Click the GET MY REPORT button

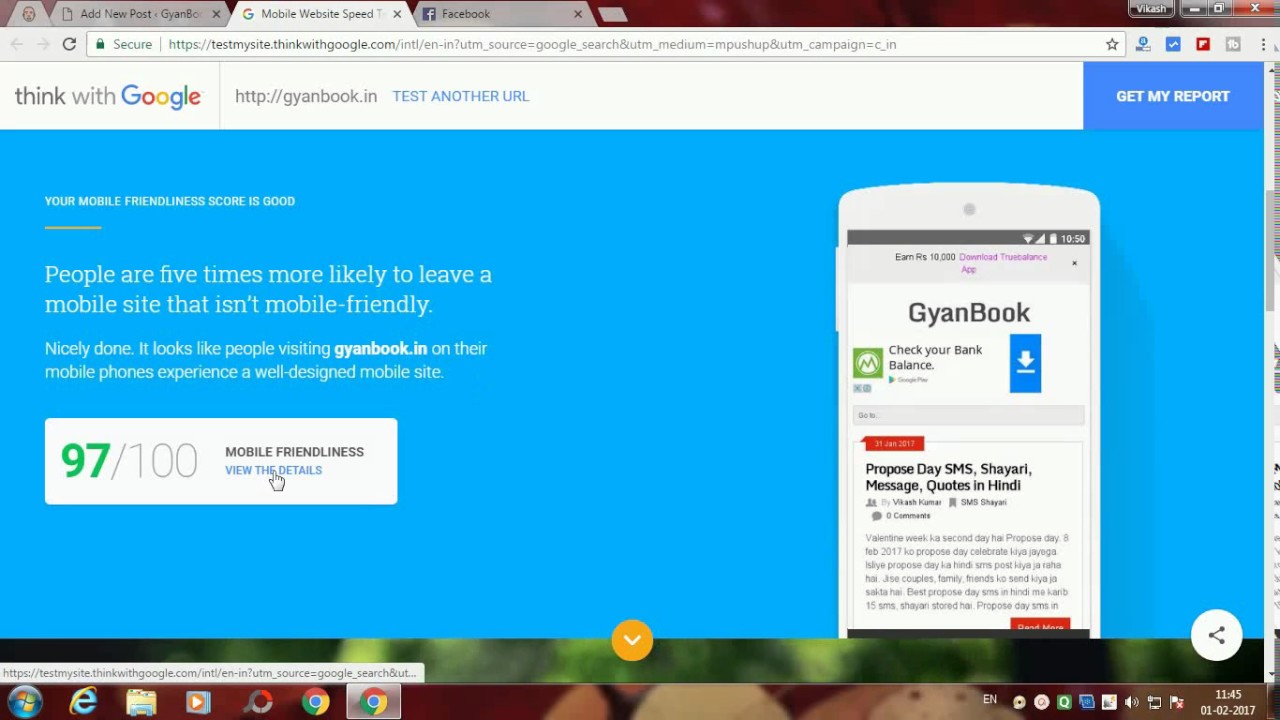pyautogui.click(x=1173, y=96)
